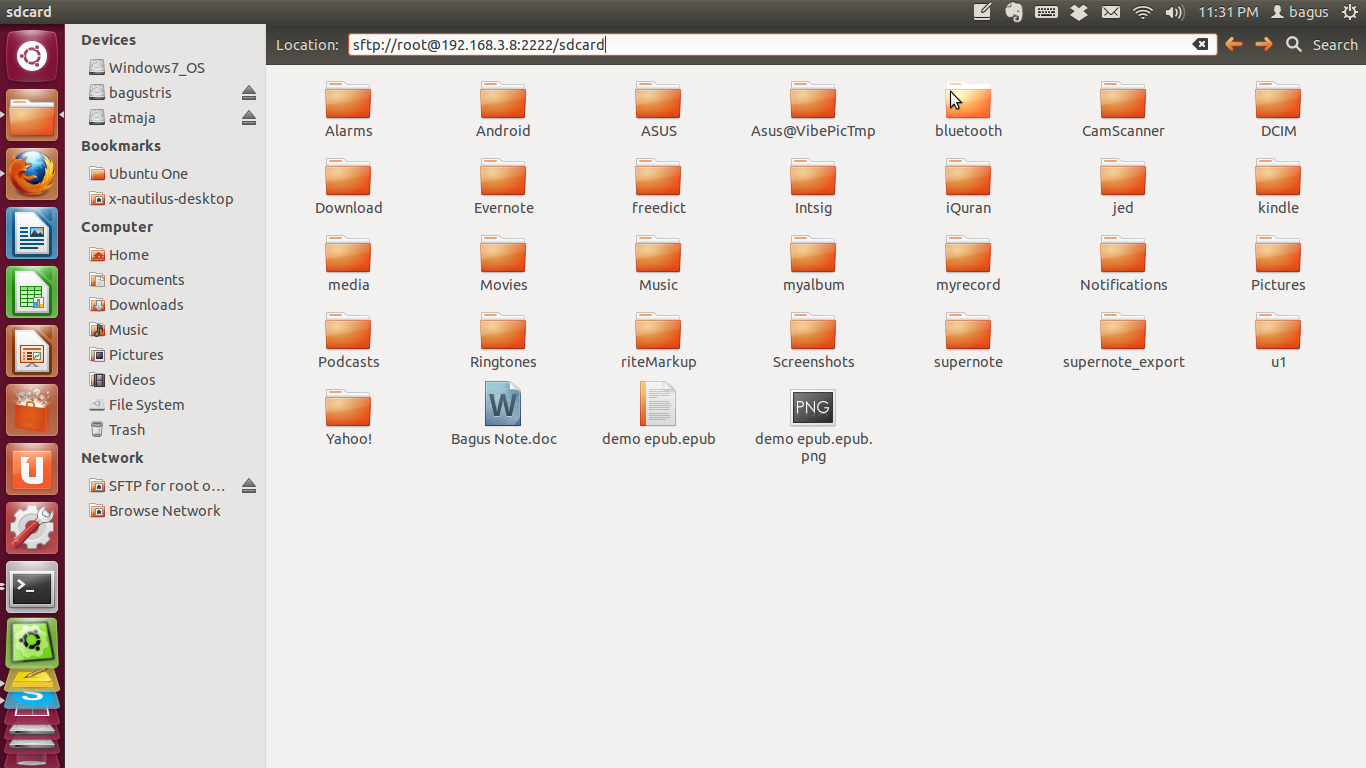This screenshot has height=768, width=1366.
Task: Open the session gear menu
Action: click(x=1350, y=12)
